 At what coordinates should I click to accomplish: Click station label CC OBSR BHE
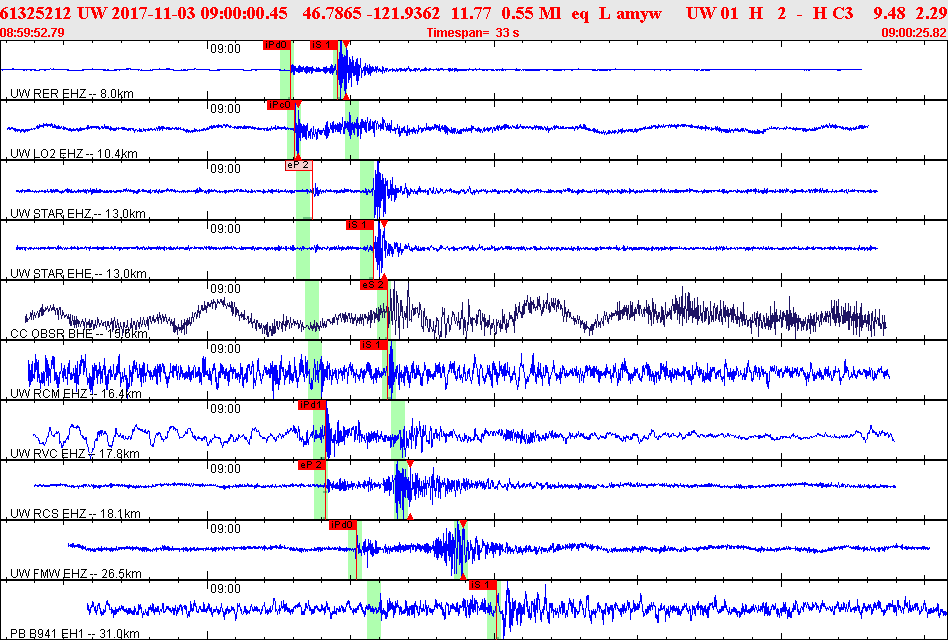(x=79, y=334)
